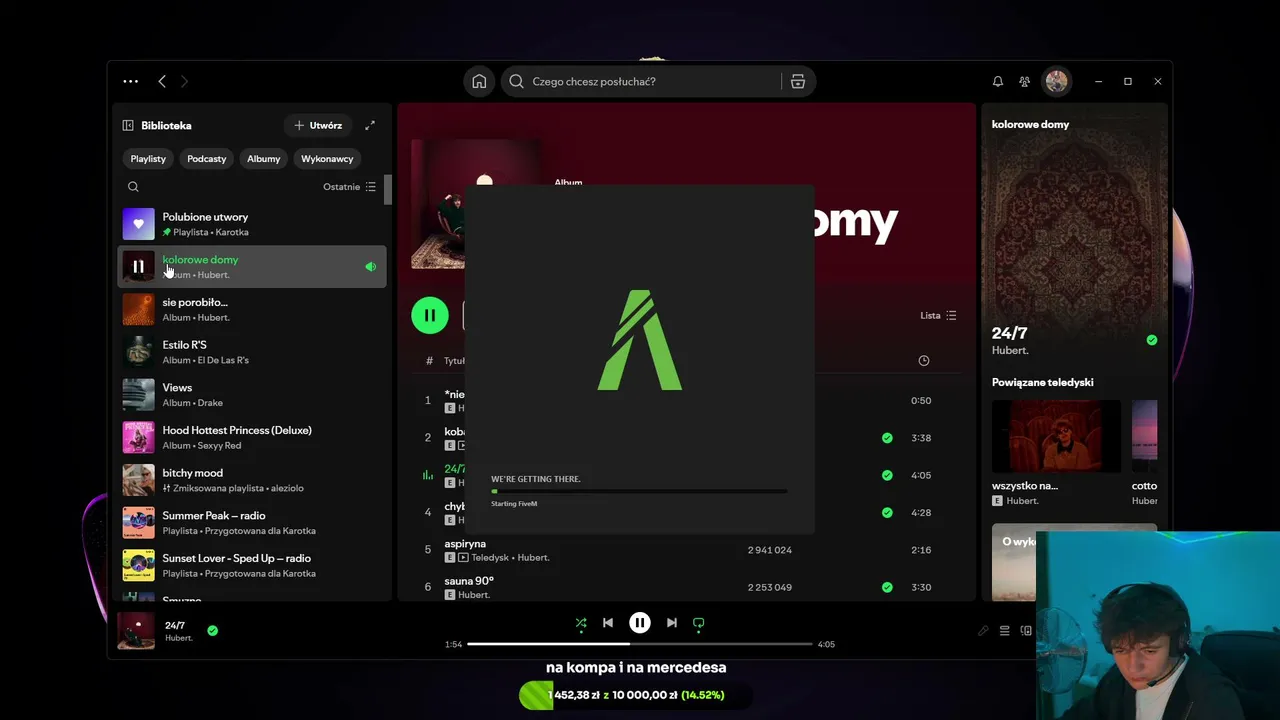Image resolution: width=1280 pixels, height=720 pixels.
Task: Skip to the next track
Action: pos(672,623)
